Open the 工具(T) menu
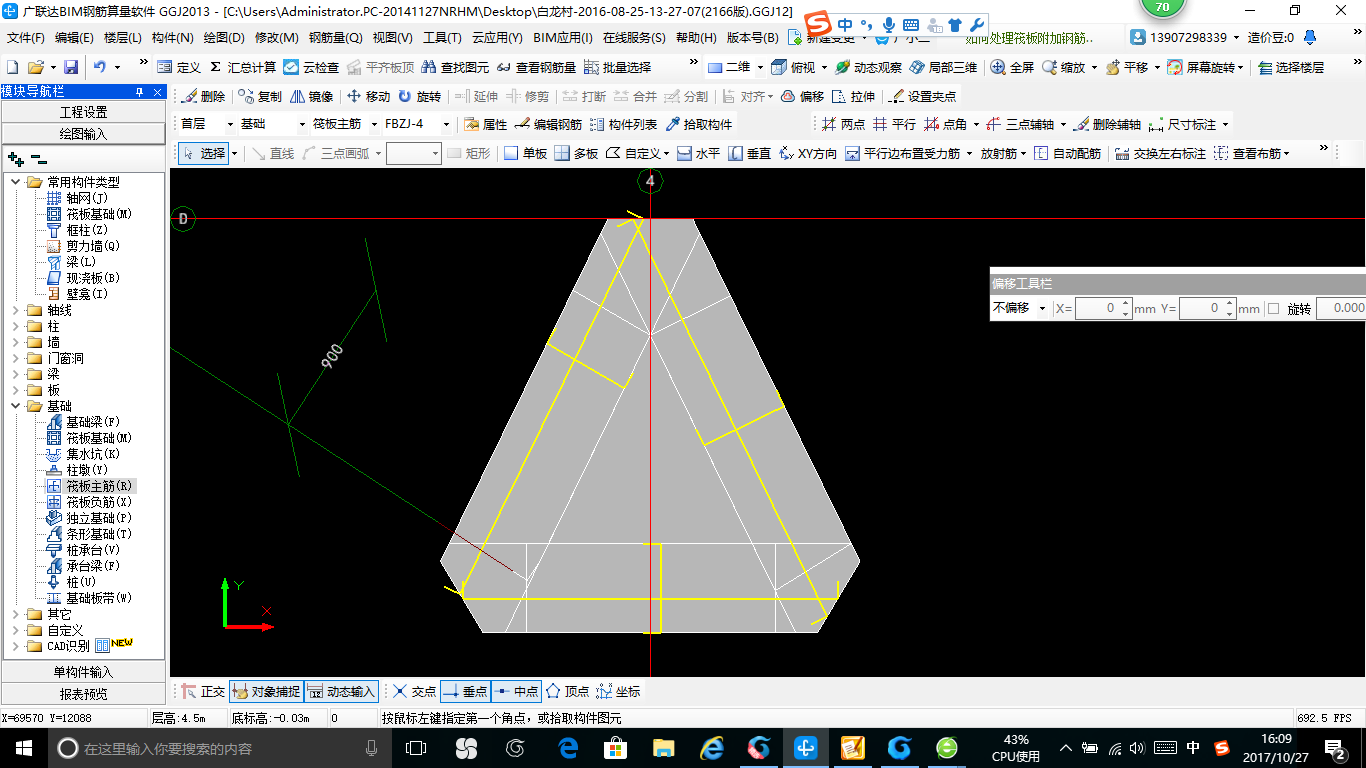Screen dimensions: 1366x768 tap(442, 38)
